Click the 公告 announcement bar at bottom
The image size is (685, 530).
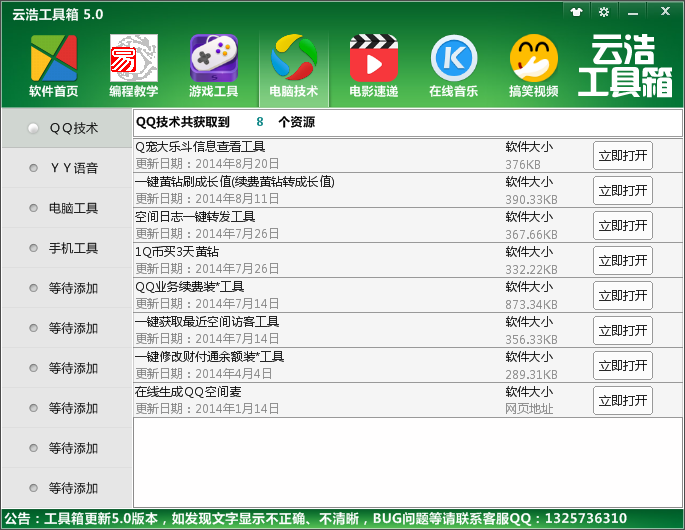pos(342,519)
